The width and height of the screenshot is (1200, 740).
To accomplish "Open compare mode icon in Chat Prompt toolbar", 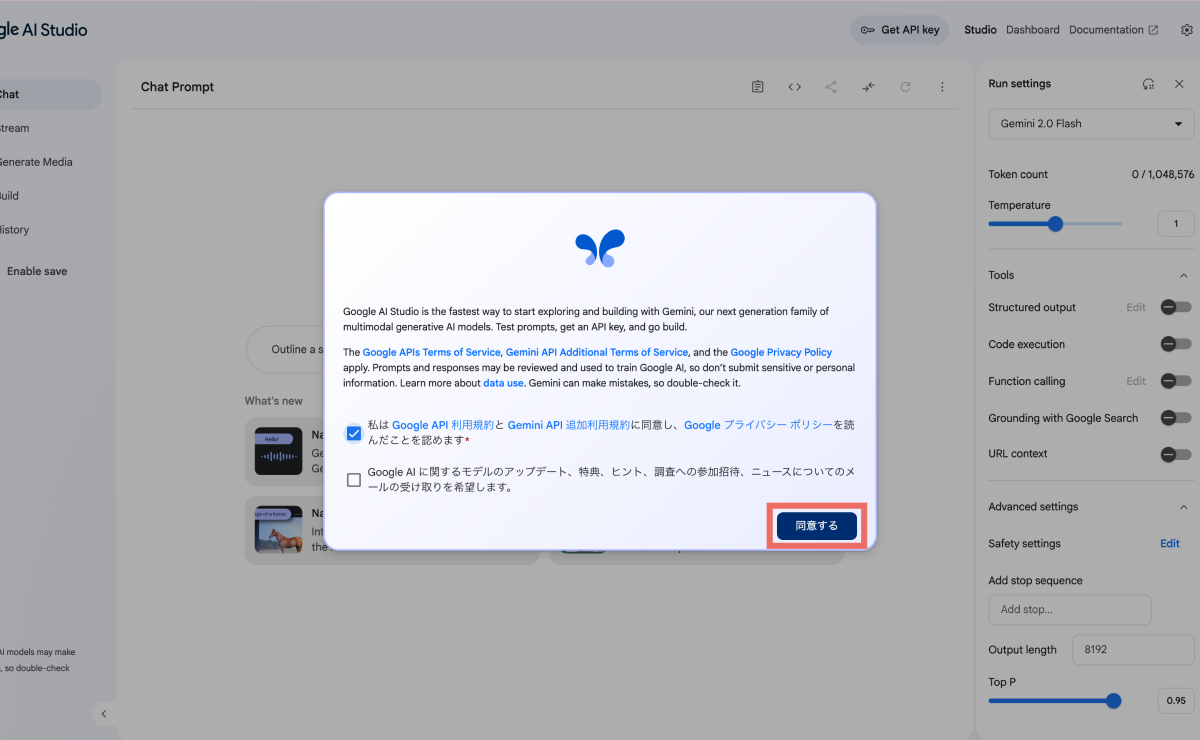I will [x=868, y=87].
